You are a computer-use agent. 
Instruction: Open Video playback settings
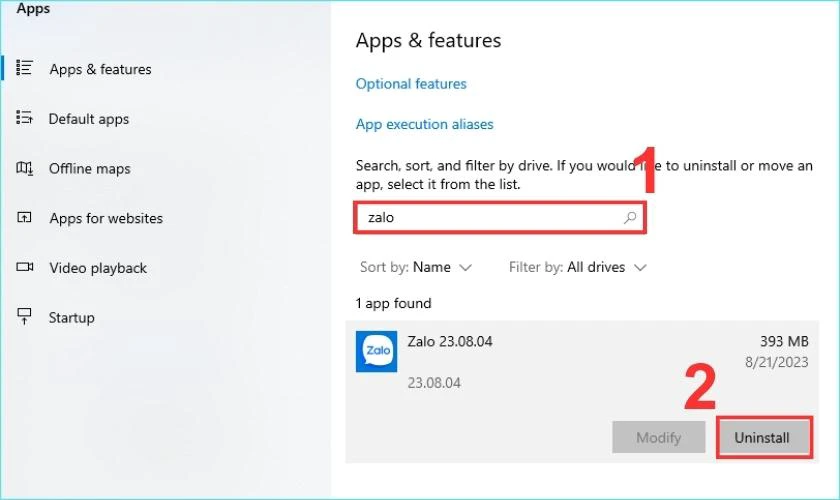[x=98, y=268]
